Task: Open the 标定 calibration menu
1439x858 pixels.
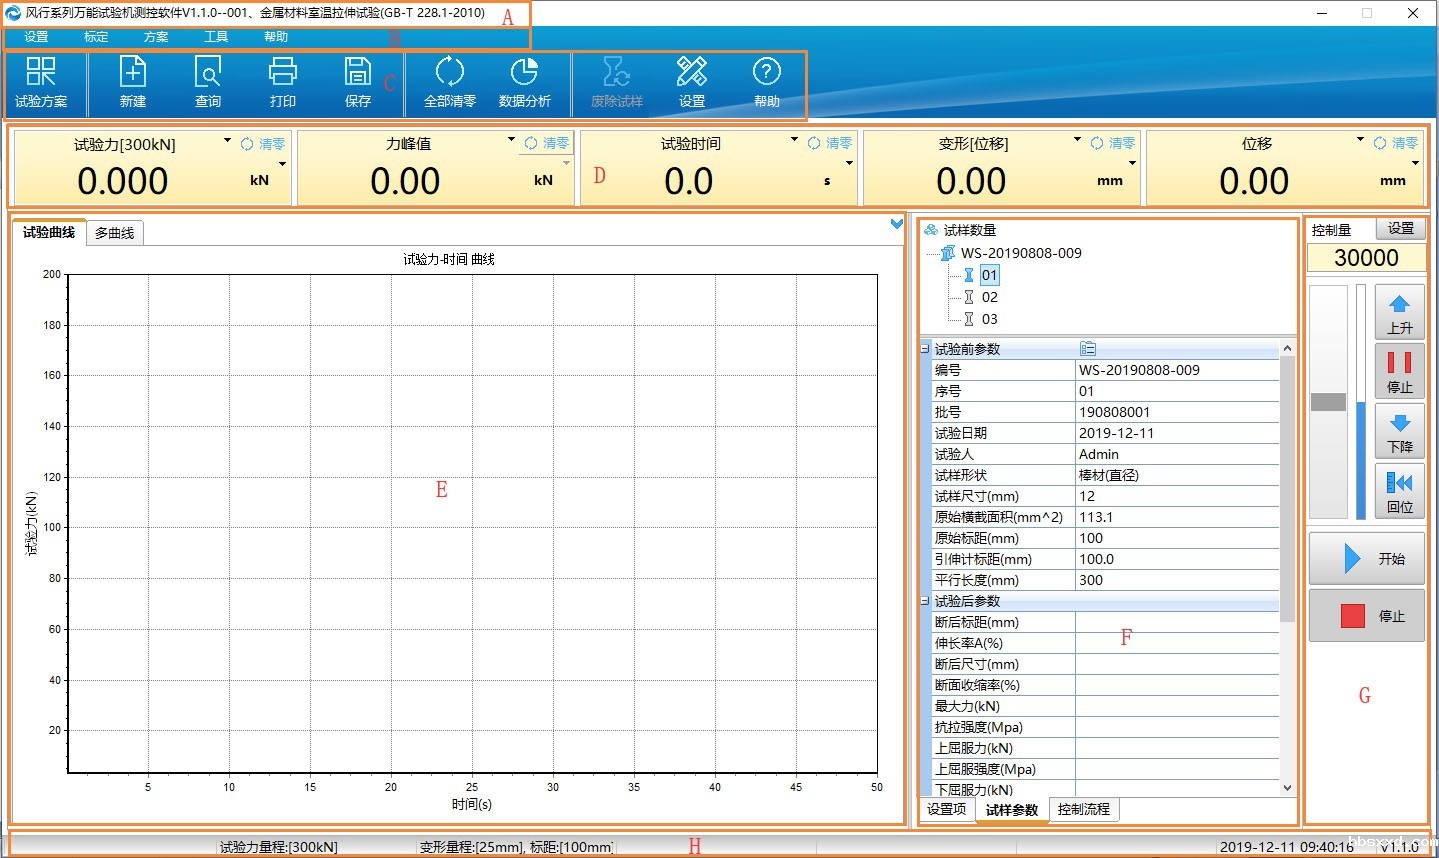Action: click(96, 37)
